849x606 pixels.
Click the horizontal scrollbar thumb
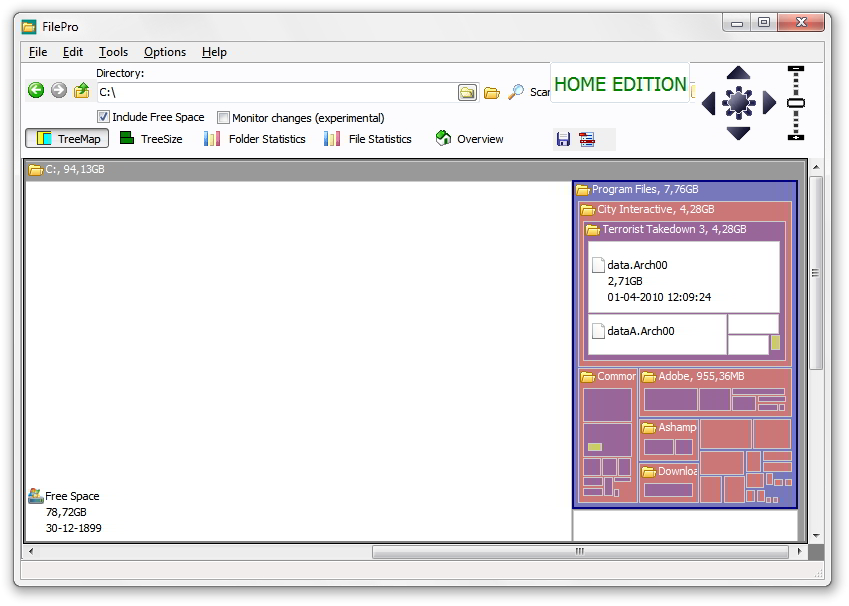pyautogui.click(x=580, y=551)
